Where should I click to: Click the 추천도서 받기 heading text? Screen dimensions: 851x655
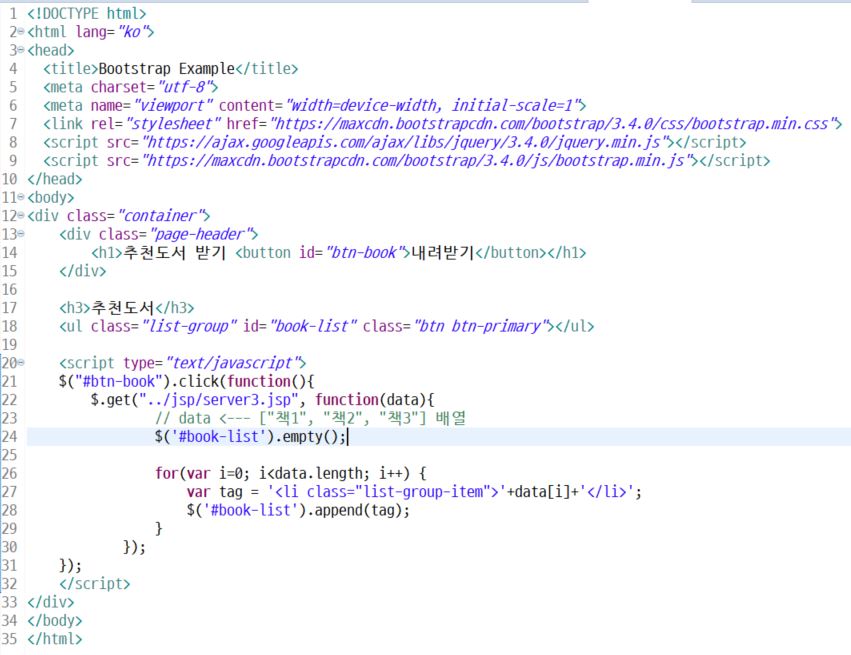pos(174,252)
